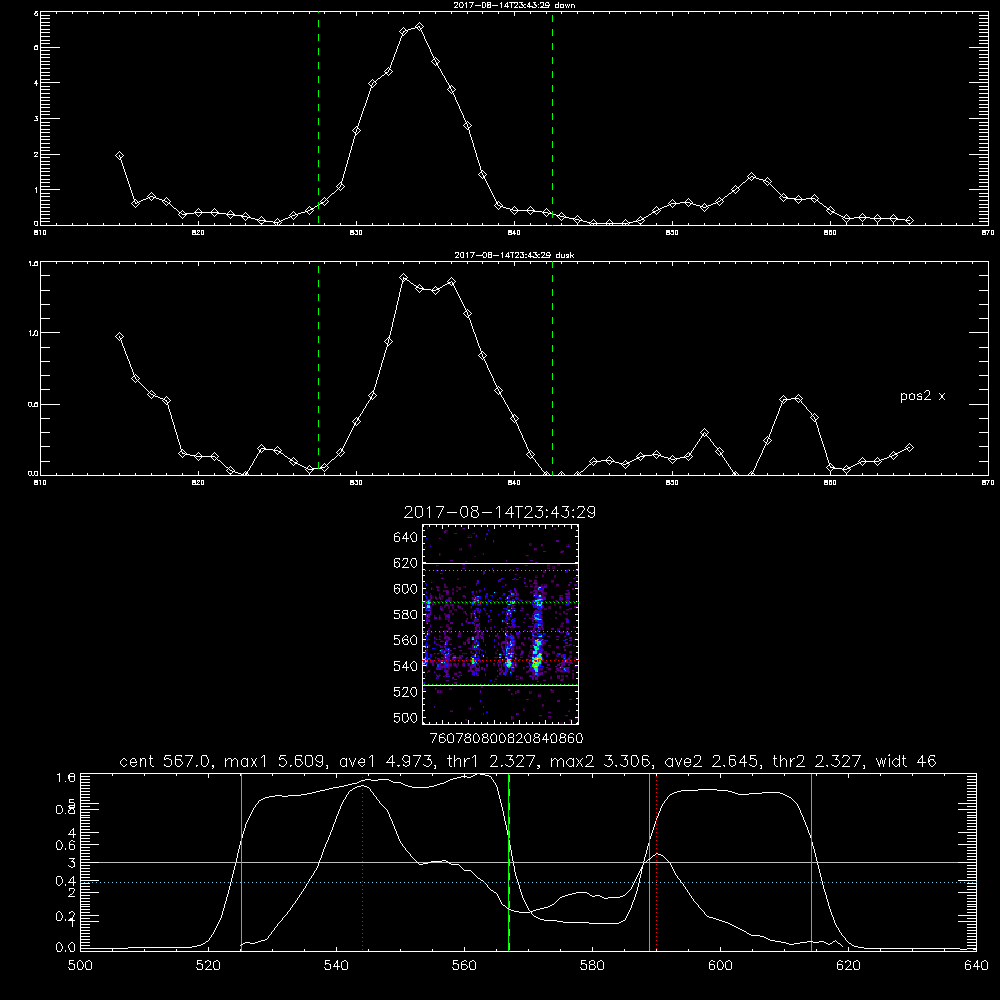
Task: Click the '520' y-axis label beside spectrogram
Action: [x=406, y=692]
